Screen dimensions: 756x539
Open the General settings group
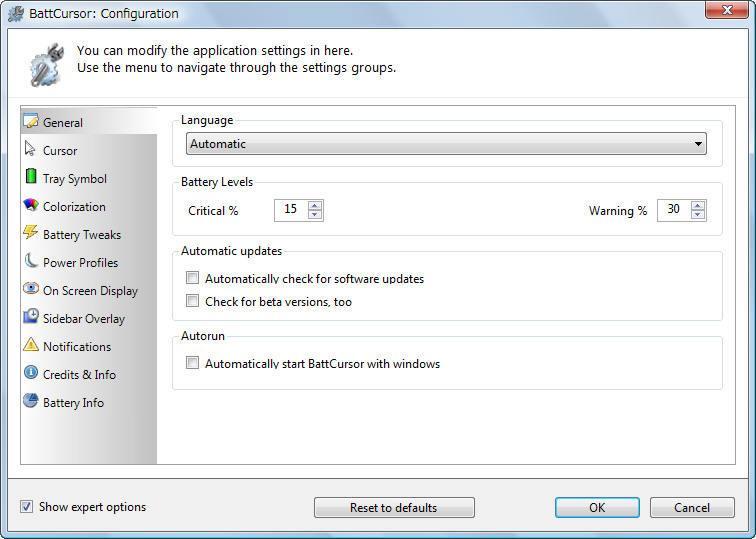tap(89, 122)
